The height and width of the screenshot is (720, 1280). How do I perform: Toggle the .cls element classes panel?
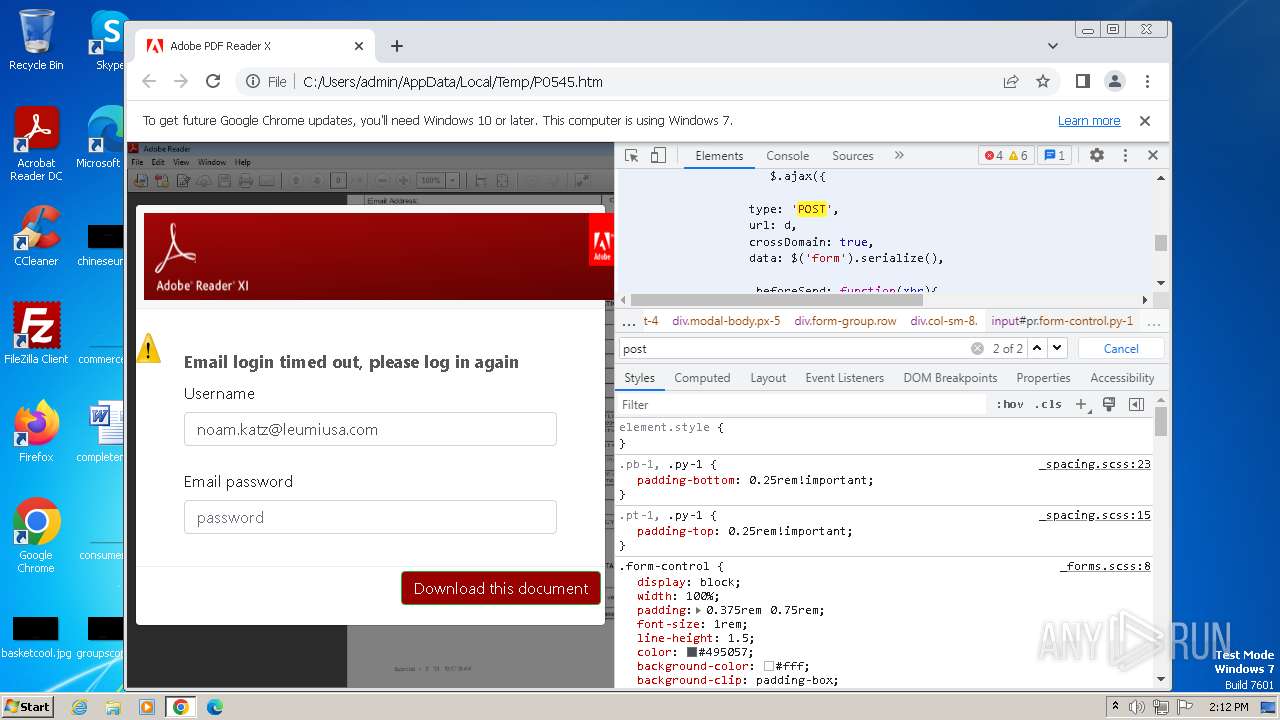tap(1049, 404)
